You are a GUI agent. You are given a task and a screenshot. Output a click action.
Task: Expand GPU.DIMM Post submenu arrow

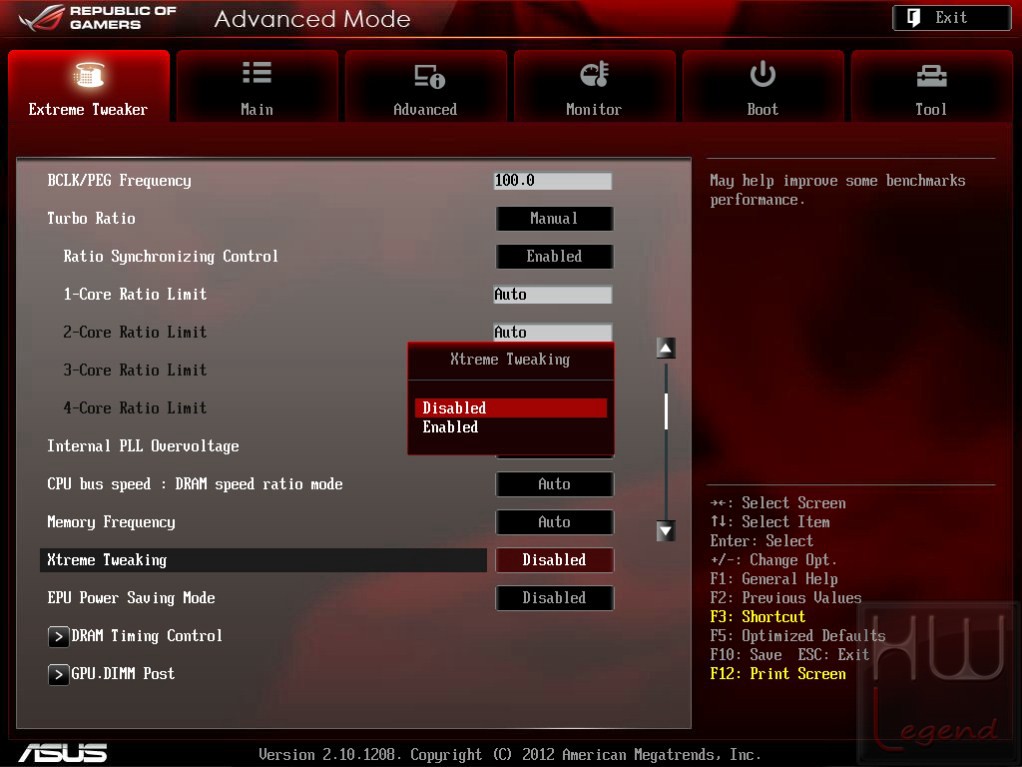58,674
